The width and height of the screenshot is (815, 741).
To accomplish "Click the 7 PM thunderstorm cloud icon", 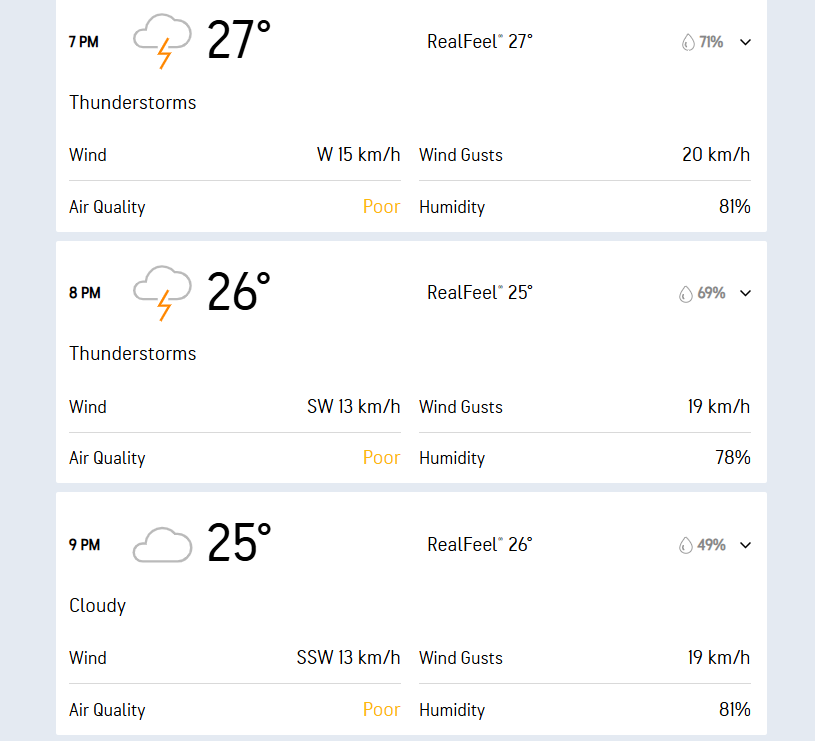I will (162, 41).
